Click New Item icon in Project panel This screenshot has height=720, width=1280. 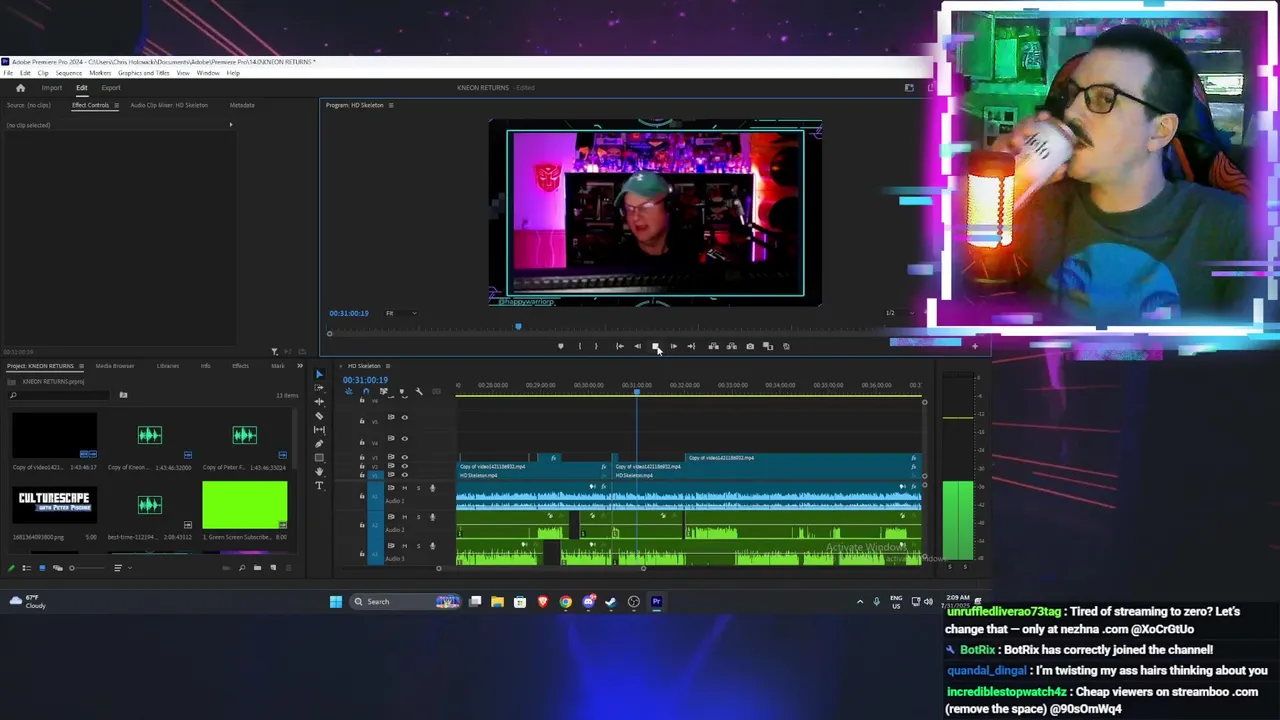[x=273, y=568]
